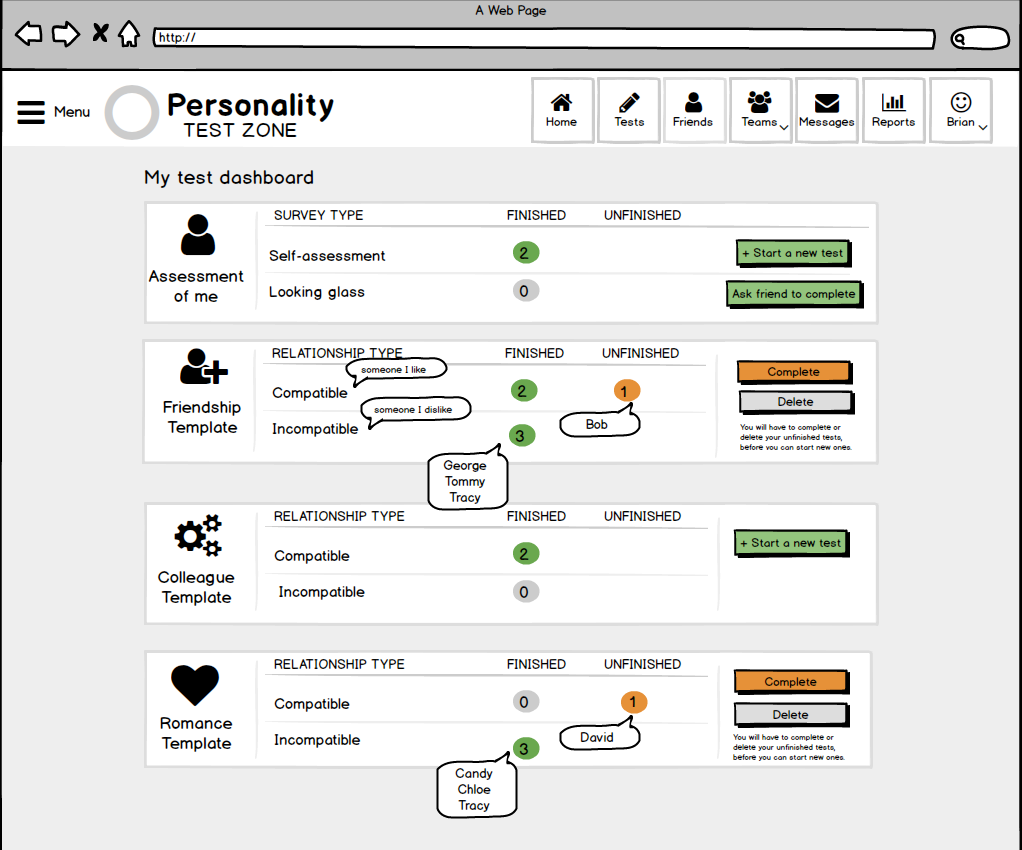Click Romance Compatible finished badge 0
Image resolution: width=1022 pixels, height=850 pixels.
525,702
